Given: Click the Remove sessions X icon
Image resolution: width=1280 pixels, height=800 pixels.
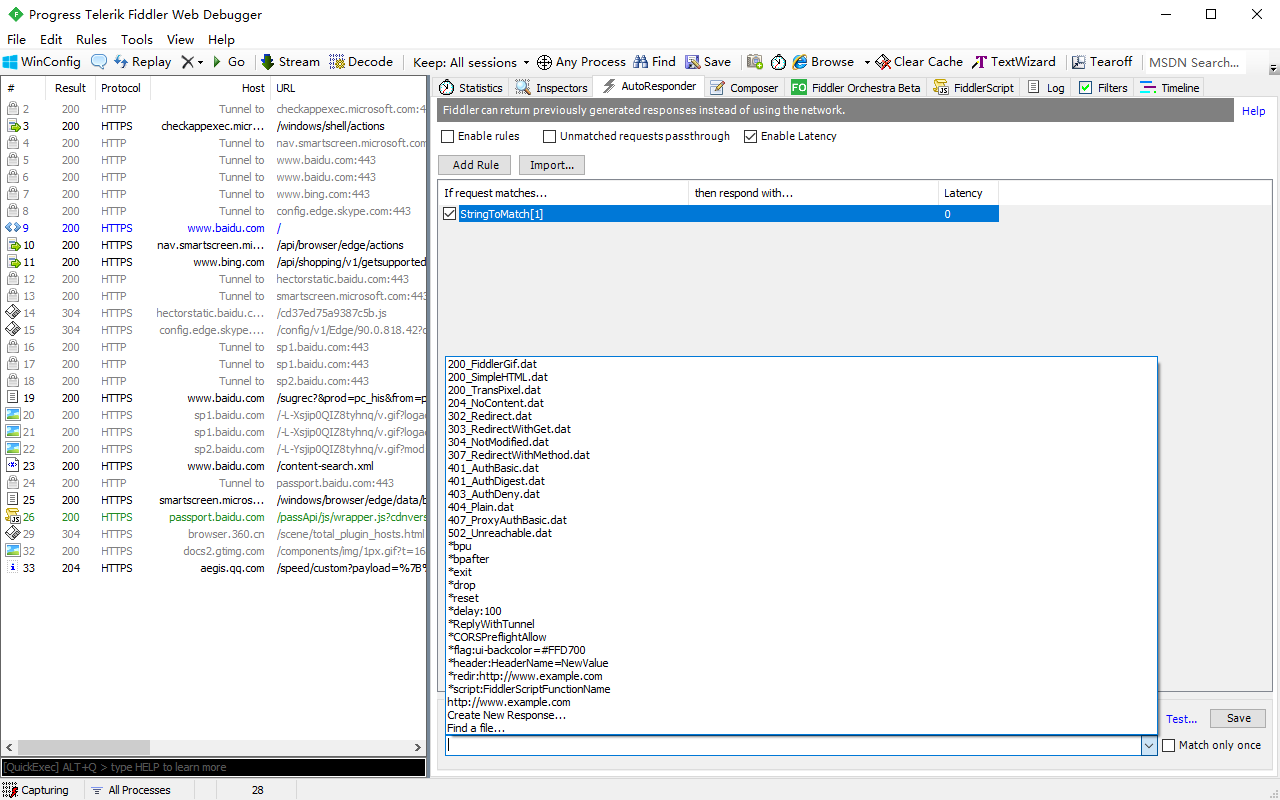Looking at the screenshot, I should (187, 62).
